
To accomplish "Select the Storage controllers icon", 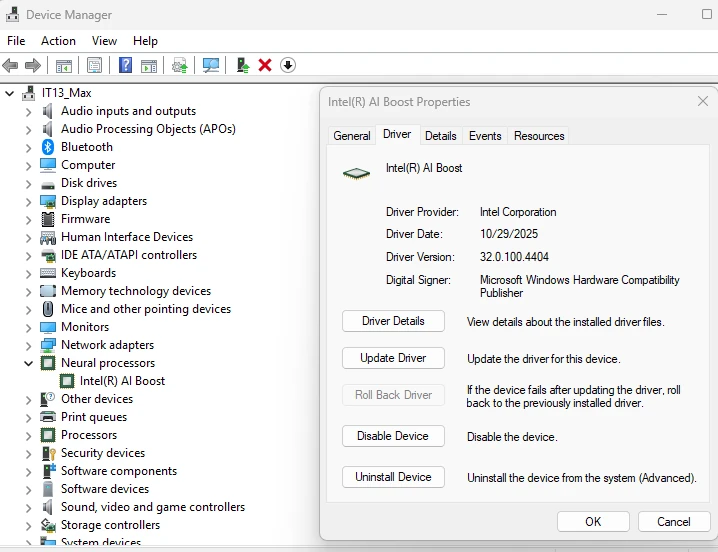I will pyautogui.click(x=48, y=525).
